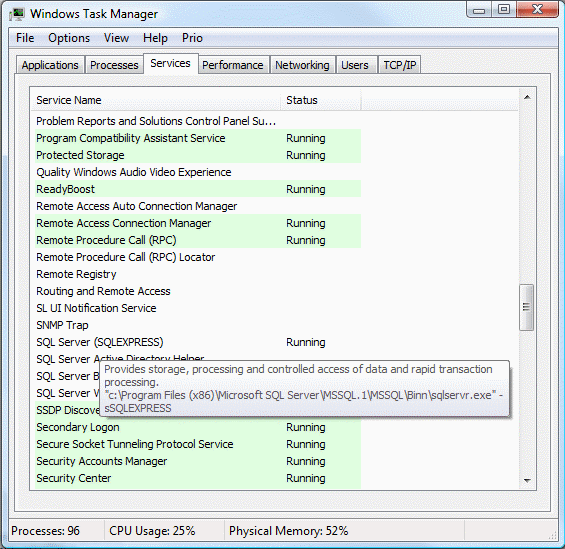The width and height of the screenshot is (565, 549).
Task: Select the Security Center service
Action: 197,478
